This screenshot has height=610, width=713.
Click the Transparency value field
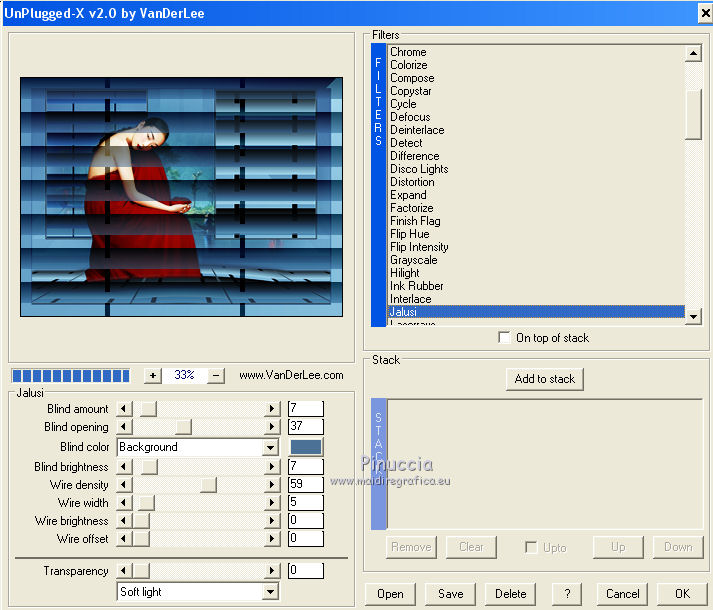[306, 570]
